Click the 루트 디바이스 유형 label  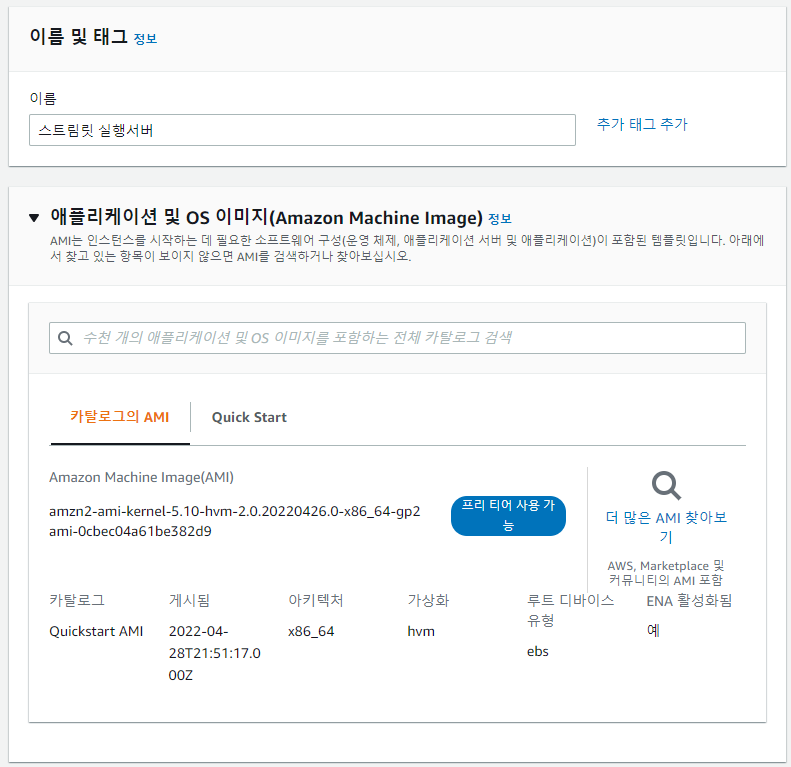(570, 610)
